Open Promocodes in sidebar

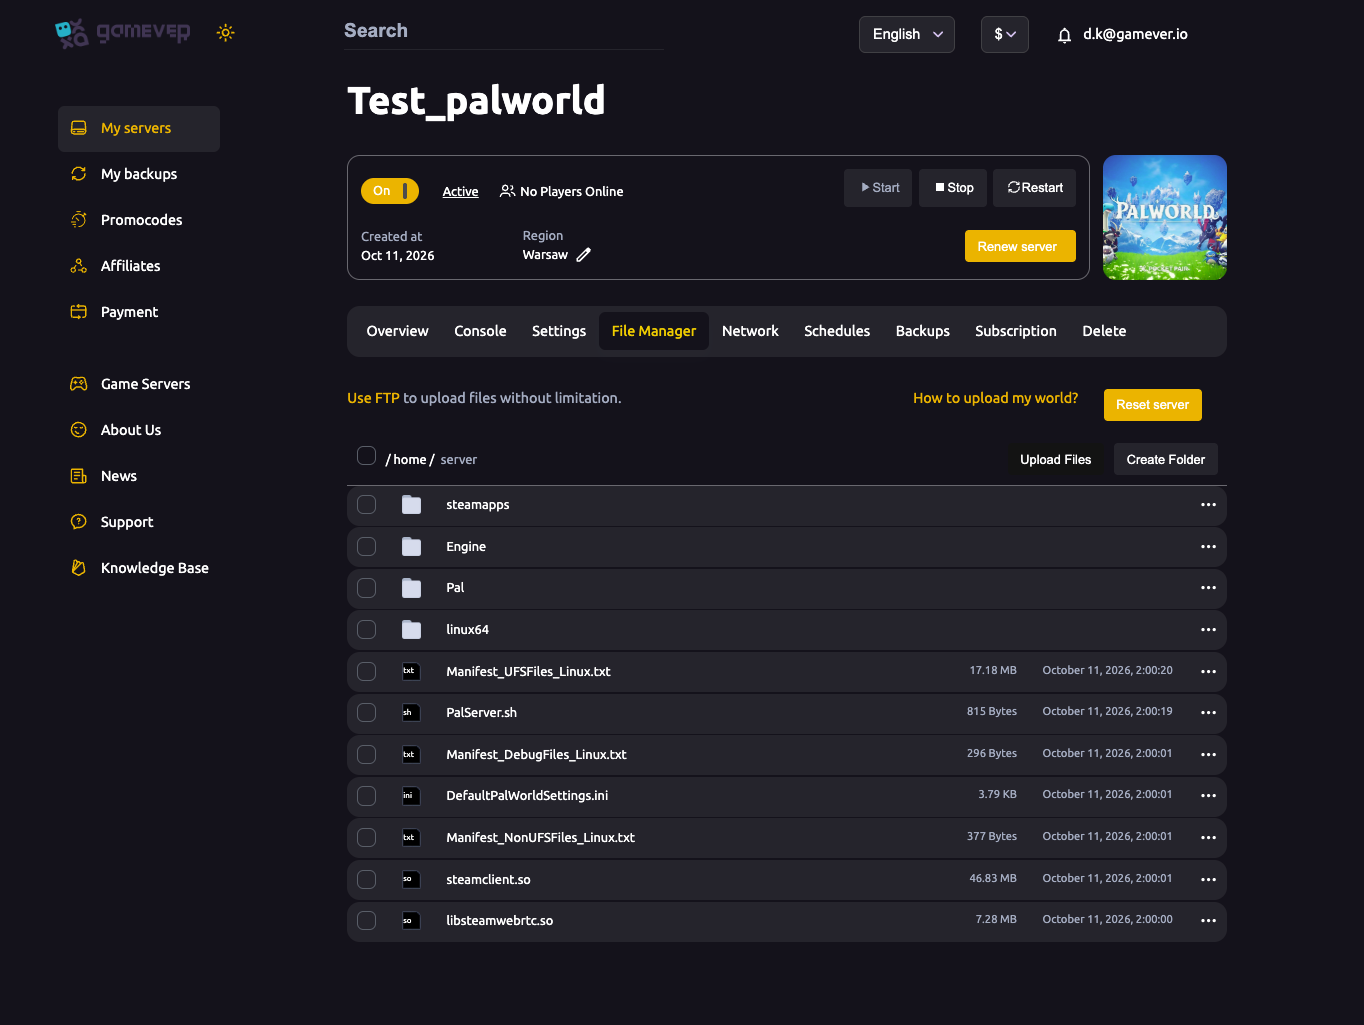pos(139,220)
